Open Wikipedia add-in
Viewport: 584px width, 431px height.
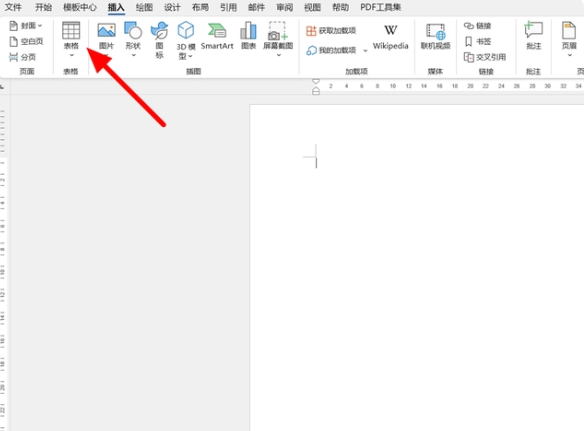(390, 37)
